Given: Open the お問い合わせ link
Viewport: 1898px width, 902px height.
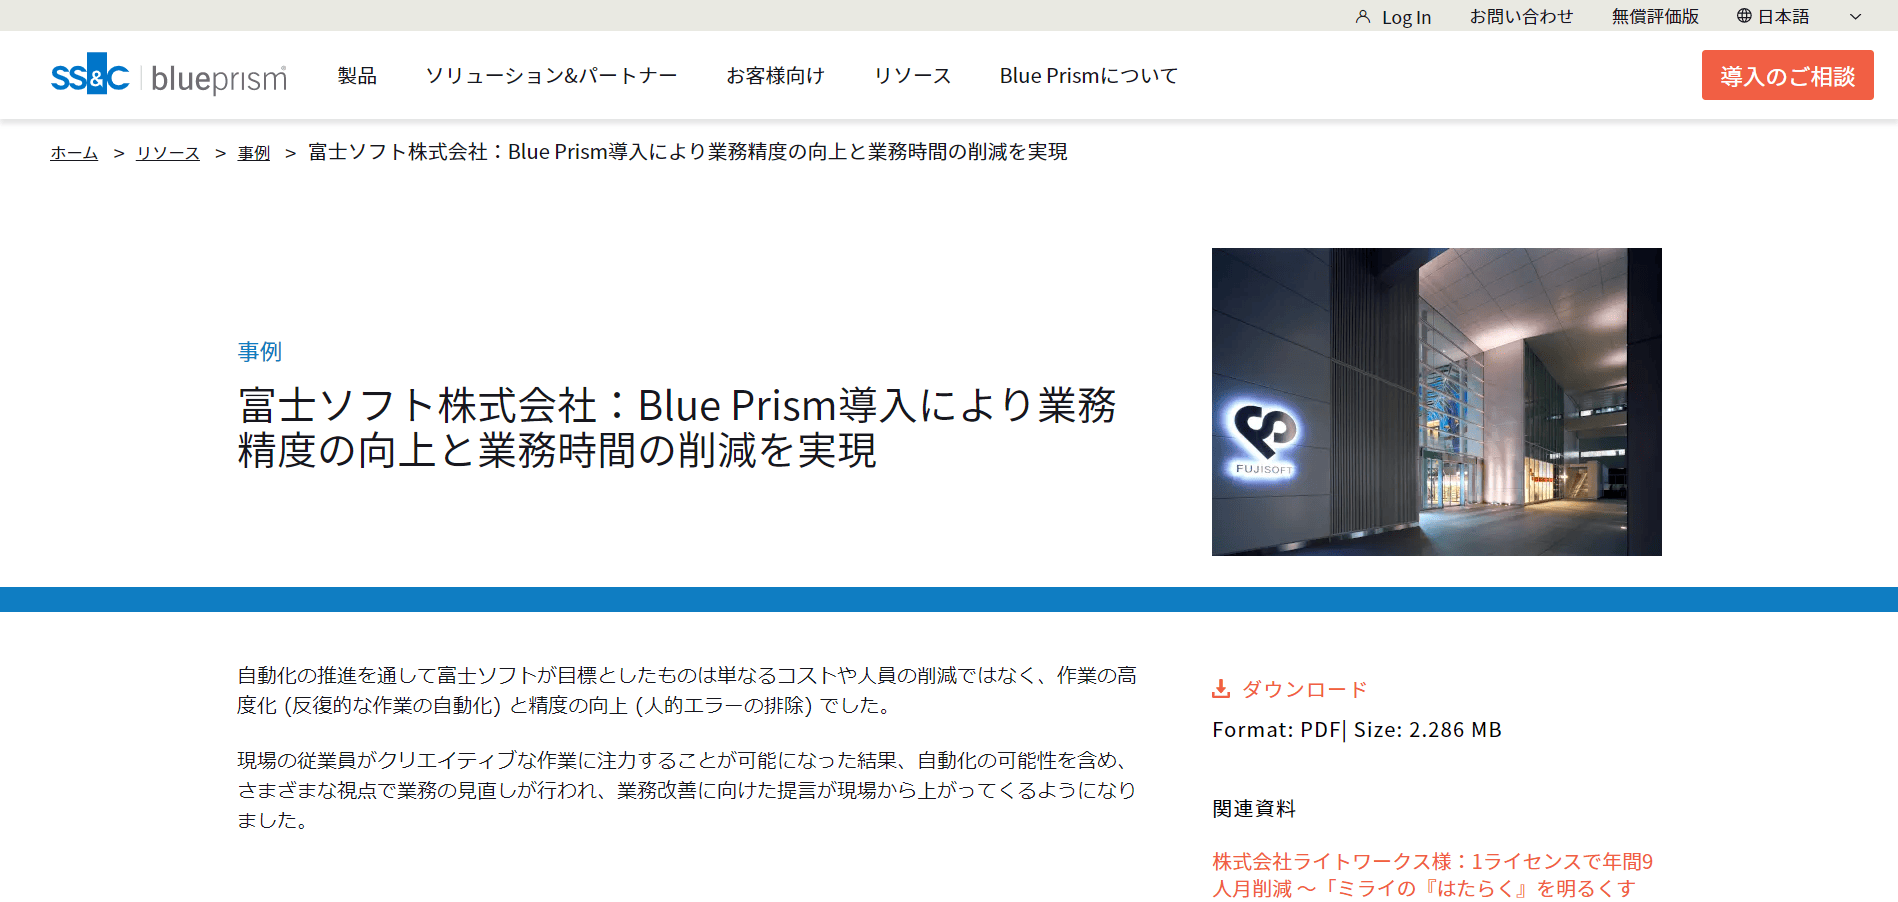Looking at the screenshot, I should click(x=1521, y=17).
